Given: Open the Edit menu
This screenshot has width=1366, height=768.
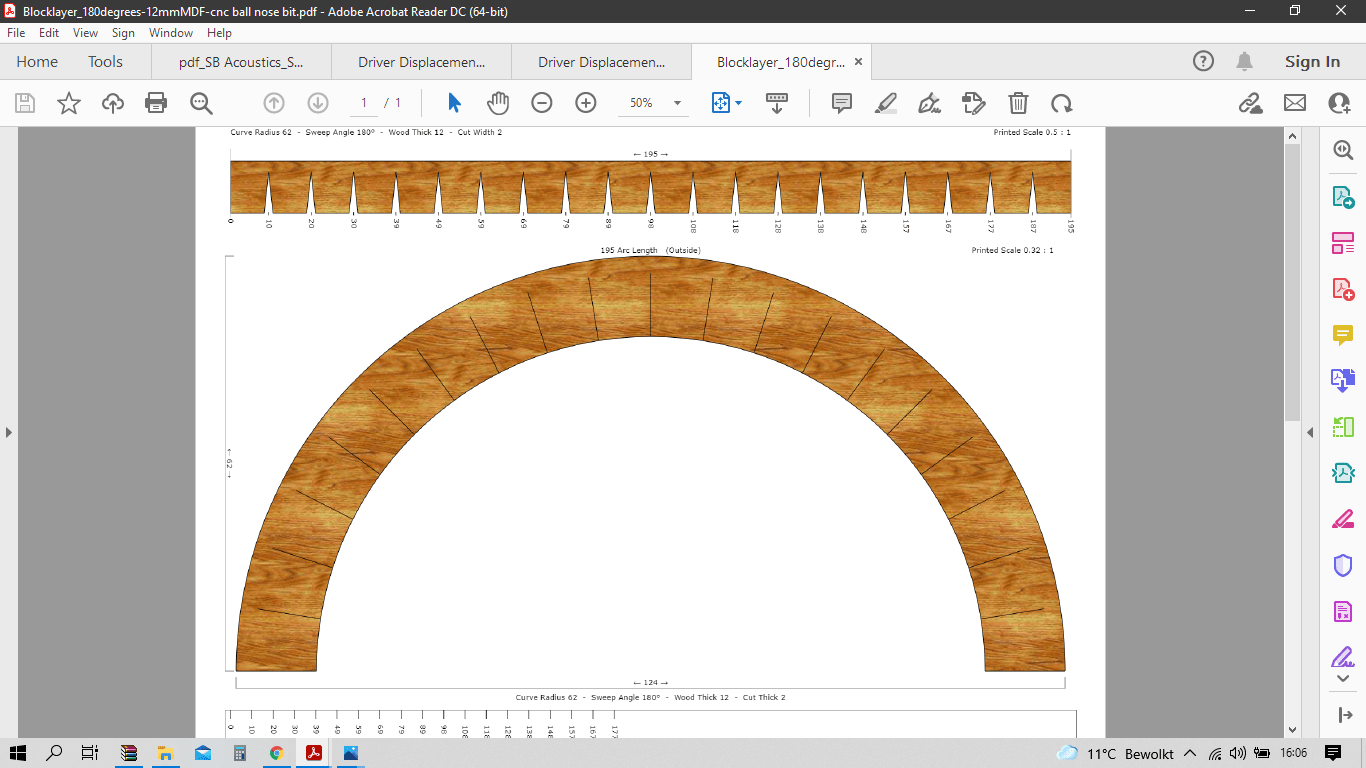Looking at the screenshot, I should 49,33.
